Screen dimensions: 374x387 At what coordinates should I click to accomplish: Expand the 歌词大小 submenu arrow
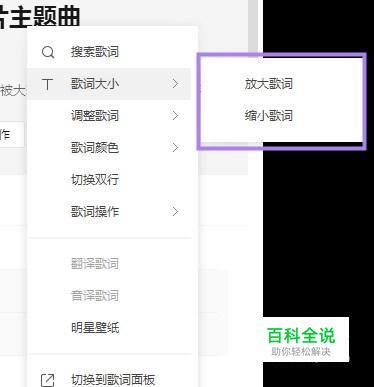(x=175, y=84)
